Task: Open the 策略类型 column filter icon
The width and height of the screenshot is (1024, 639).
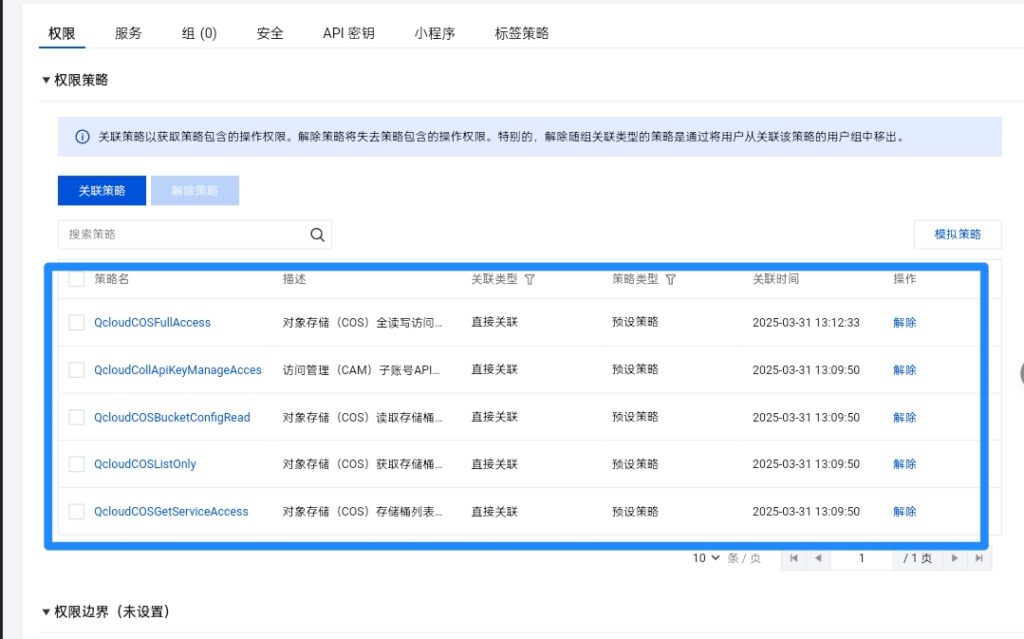Action: coord(671,280)
